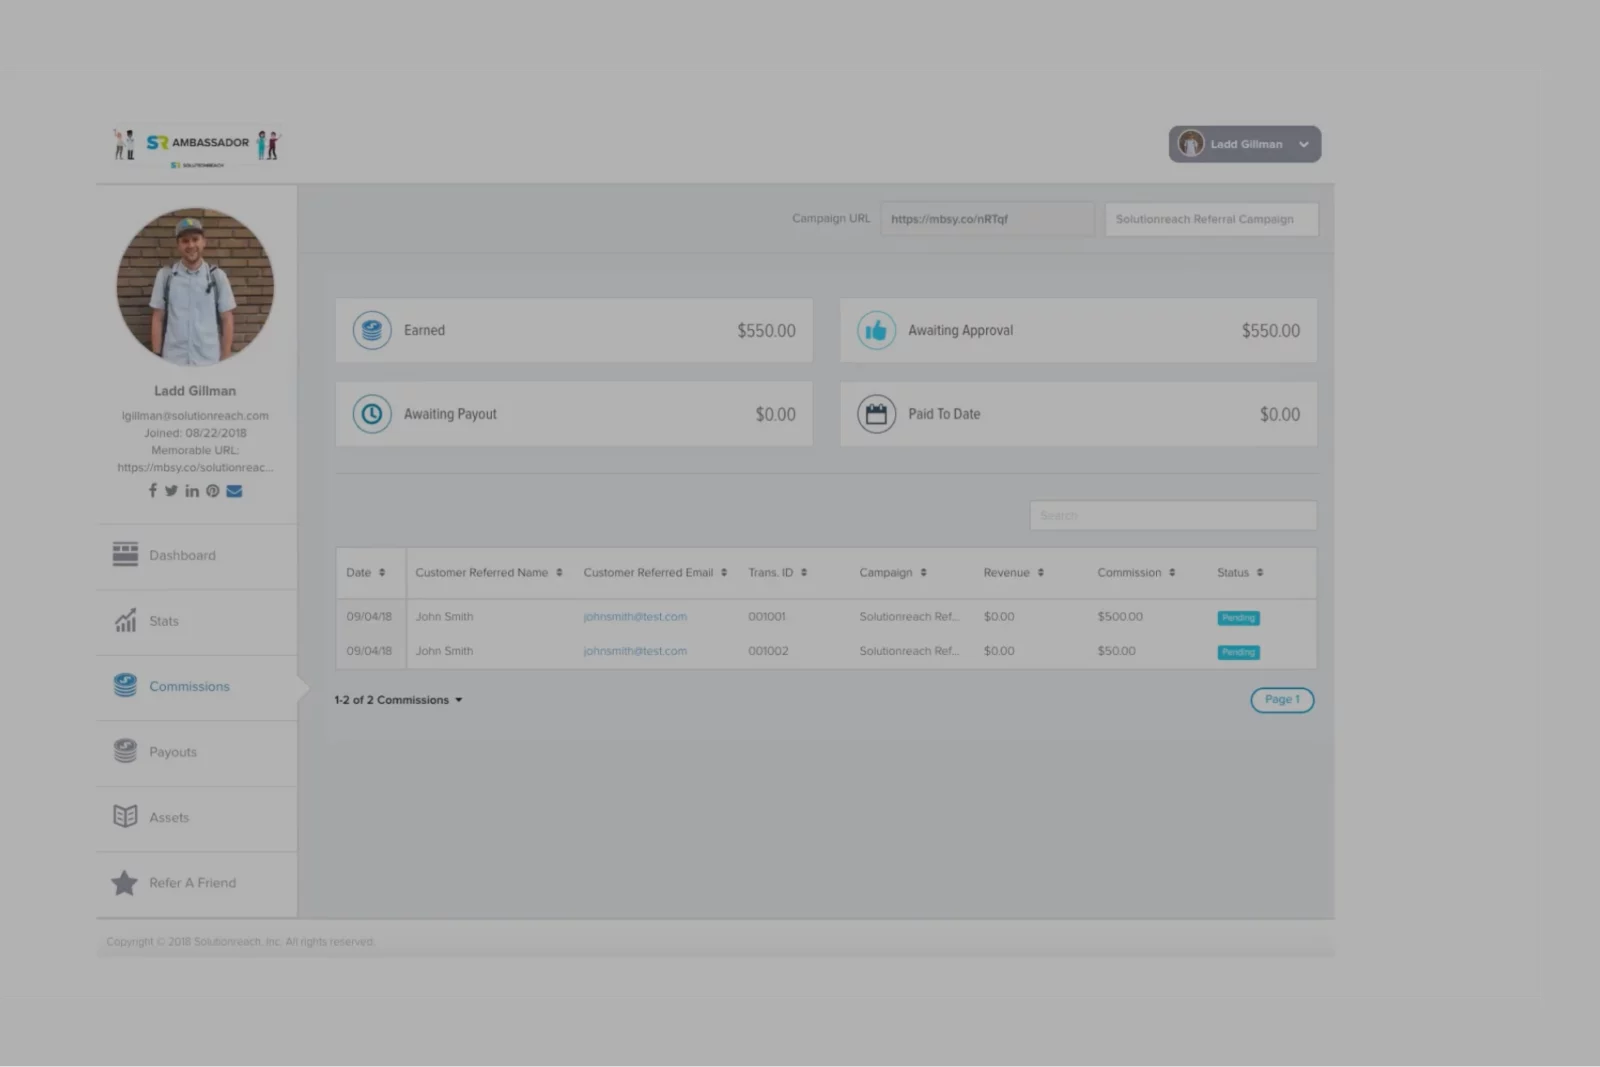Click the Awaiting Approval thumbs-up icon

point(876,330)
